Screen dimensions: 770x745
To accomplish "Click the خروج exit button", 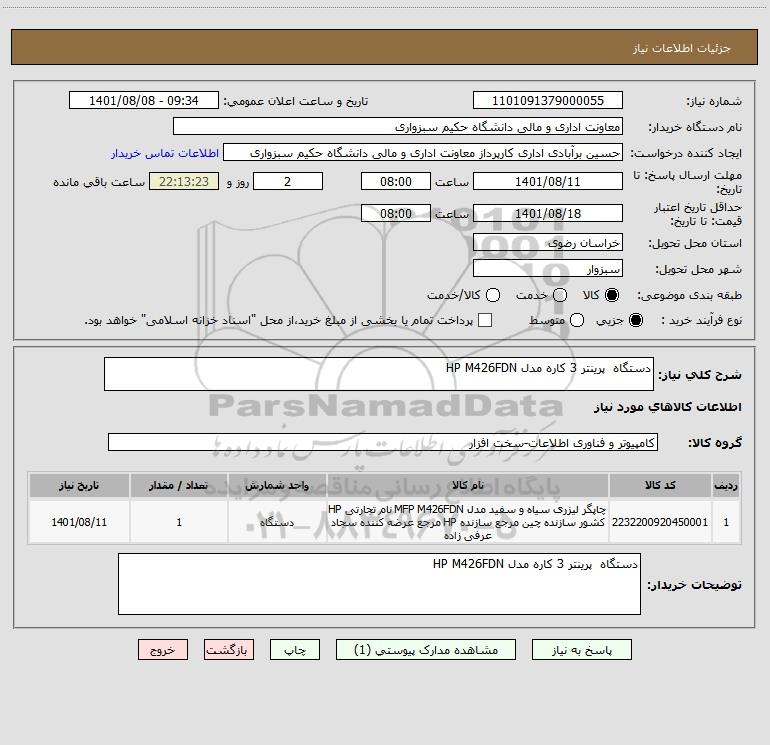I will tap(163, 650).
